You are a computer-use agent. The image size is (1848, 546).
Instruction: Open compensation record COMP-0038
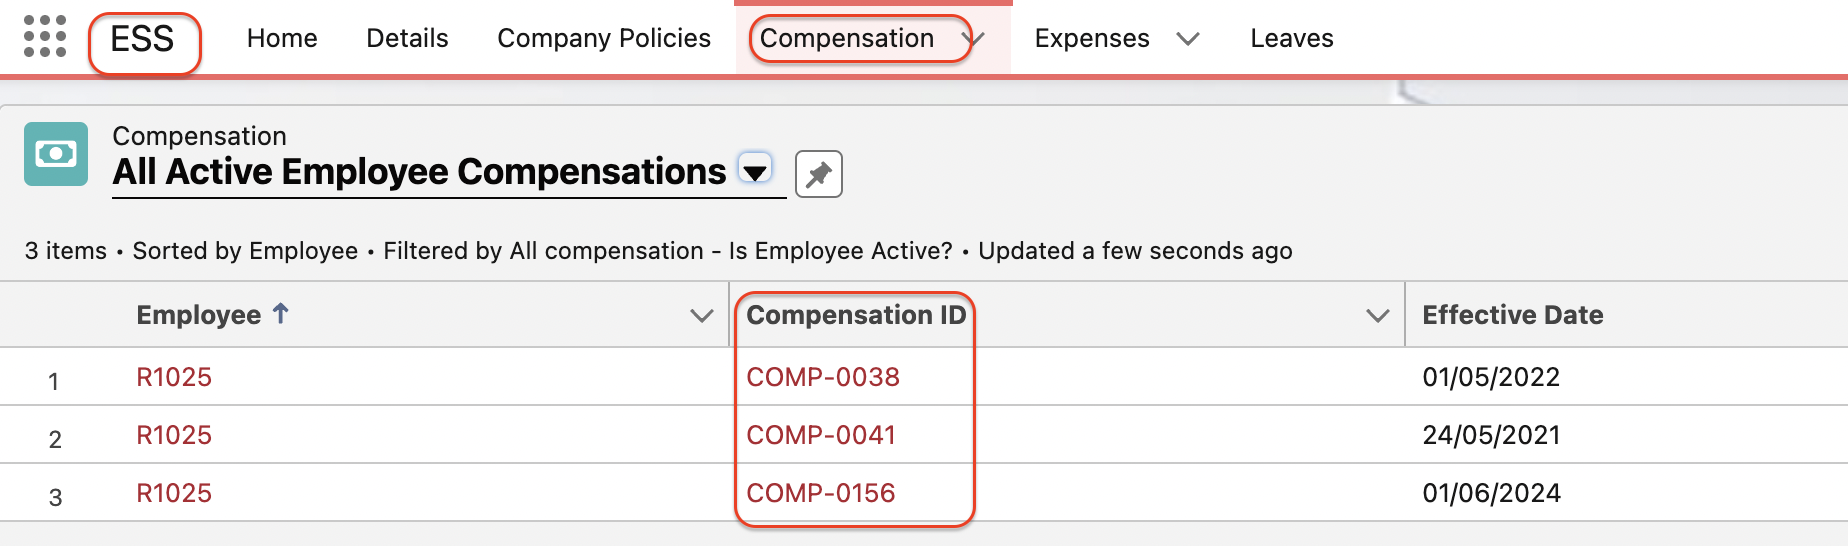823,377
